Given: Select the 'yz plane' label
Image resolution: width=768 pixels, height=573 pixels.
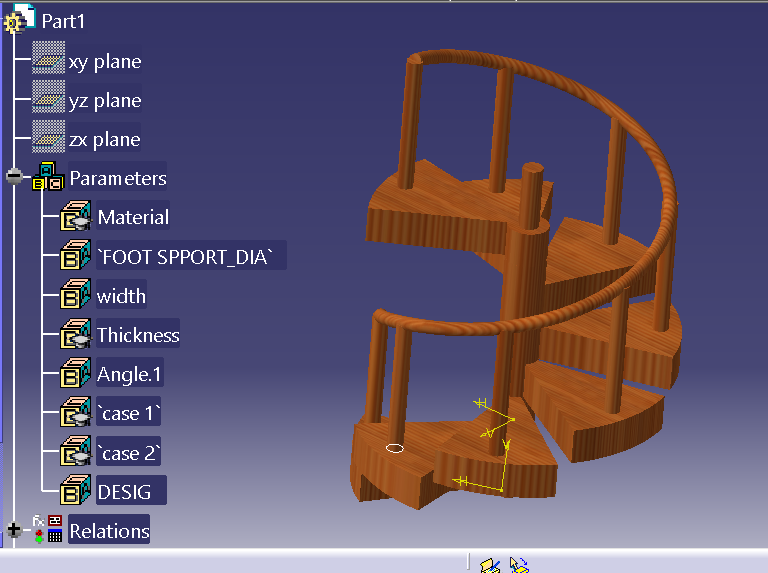Looking at the screenshot, I should [105, 100].
